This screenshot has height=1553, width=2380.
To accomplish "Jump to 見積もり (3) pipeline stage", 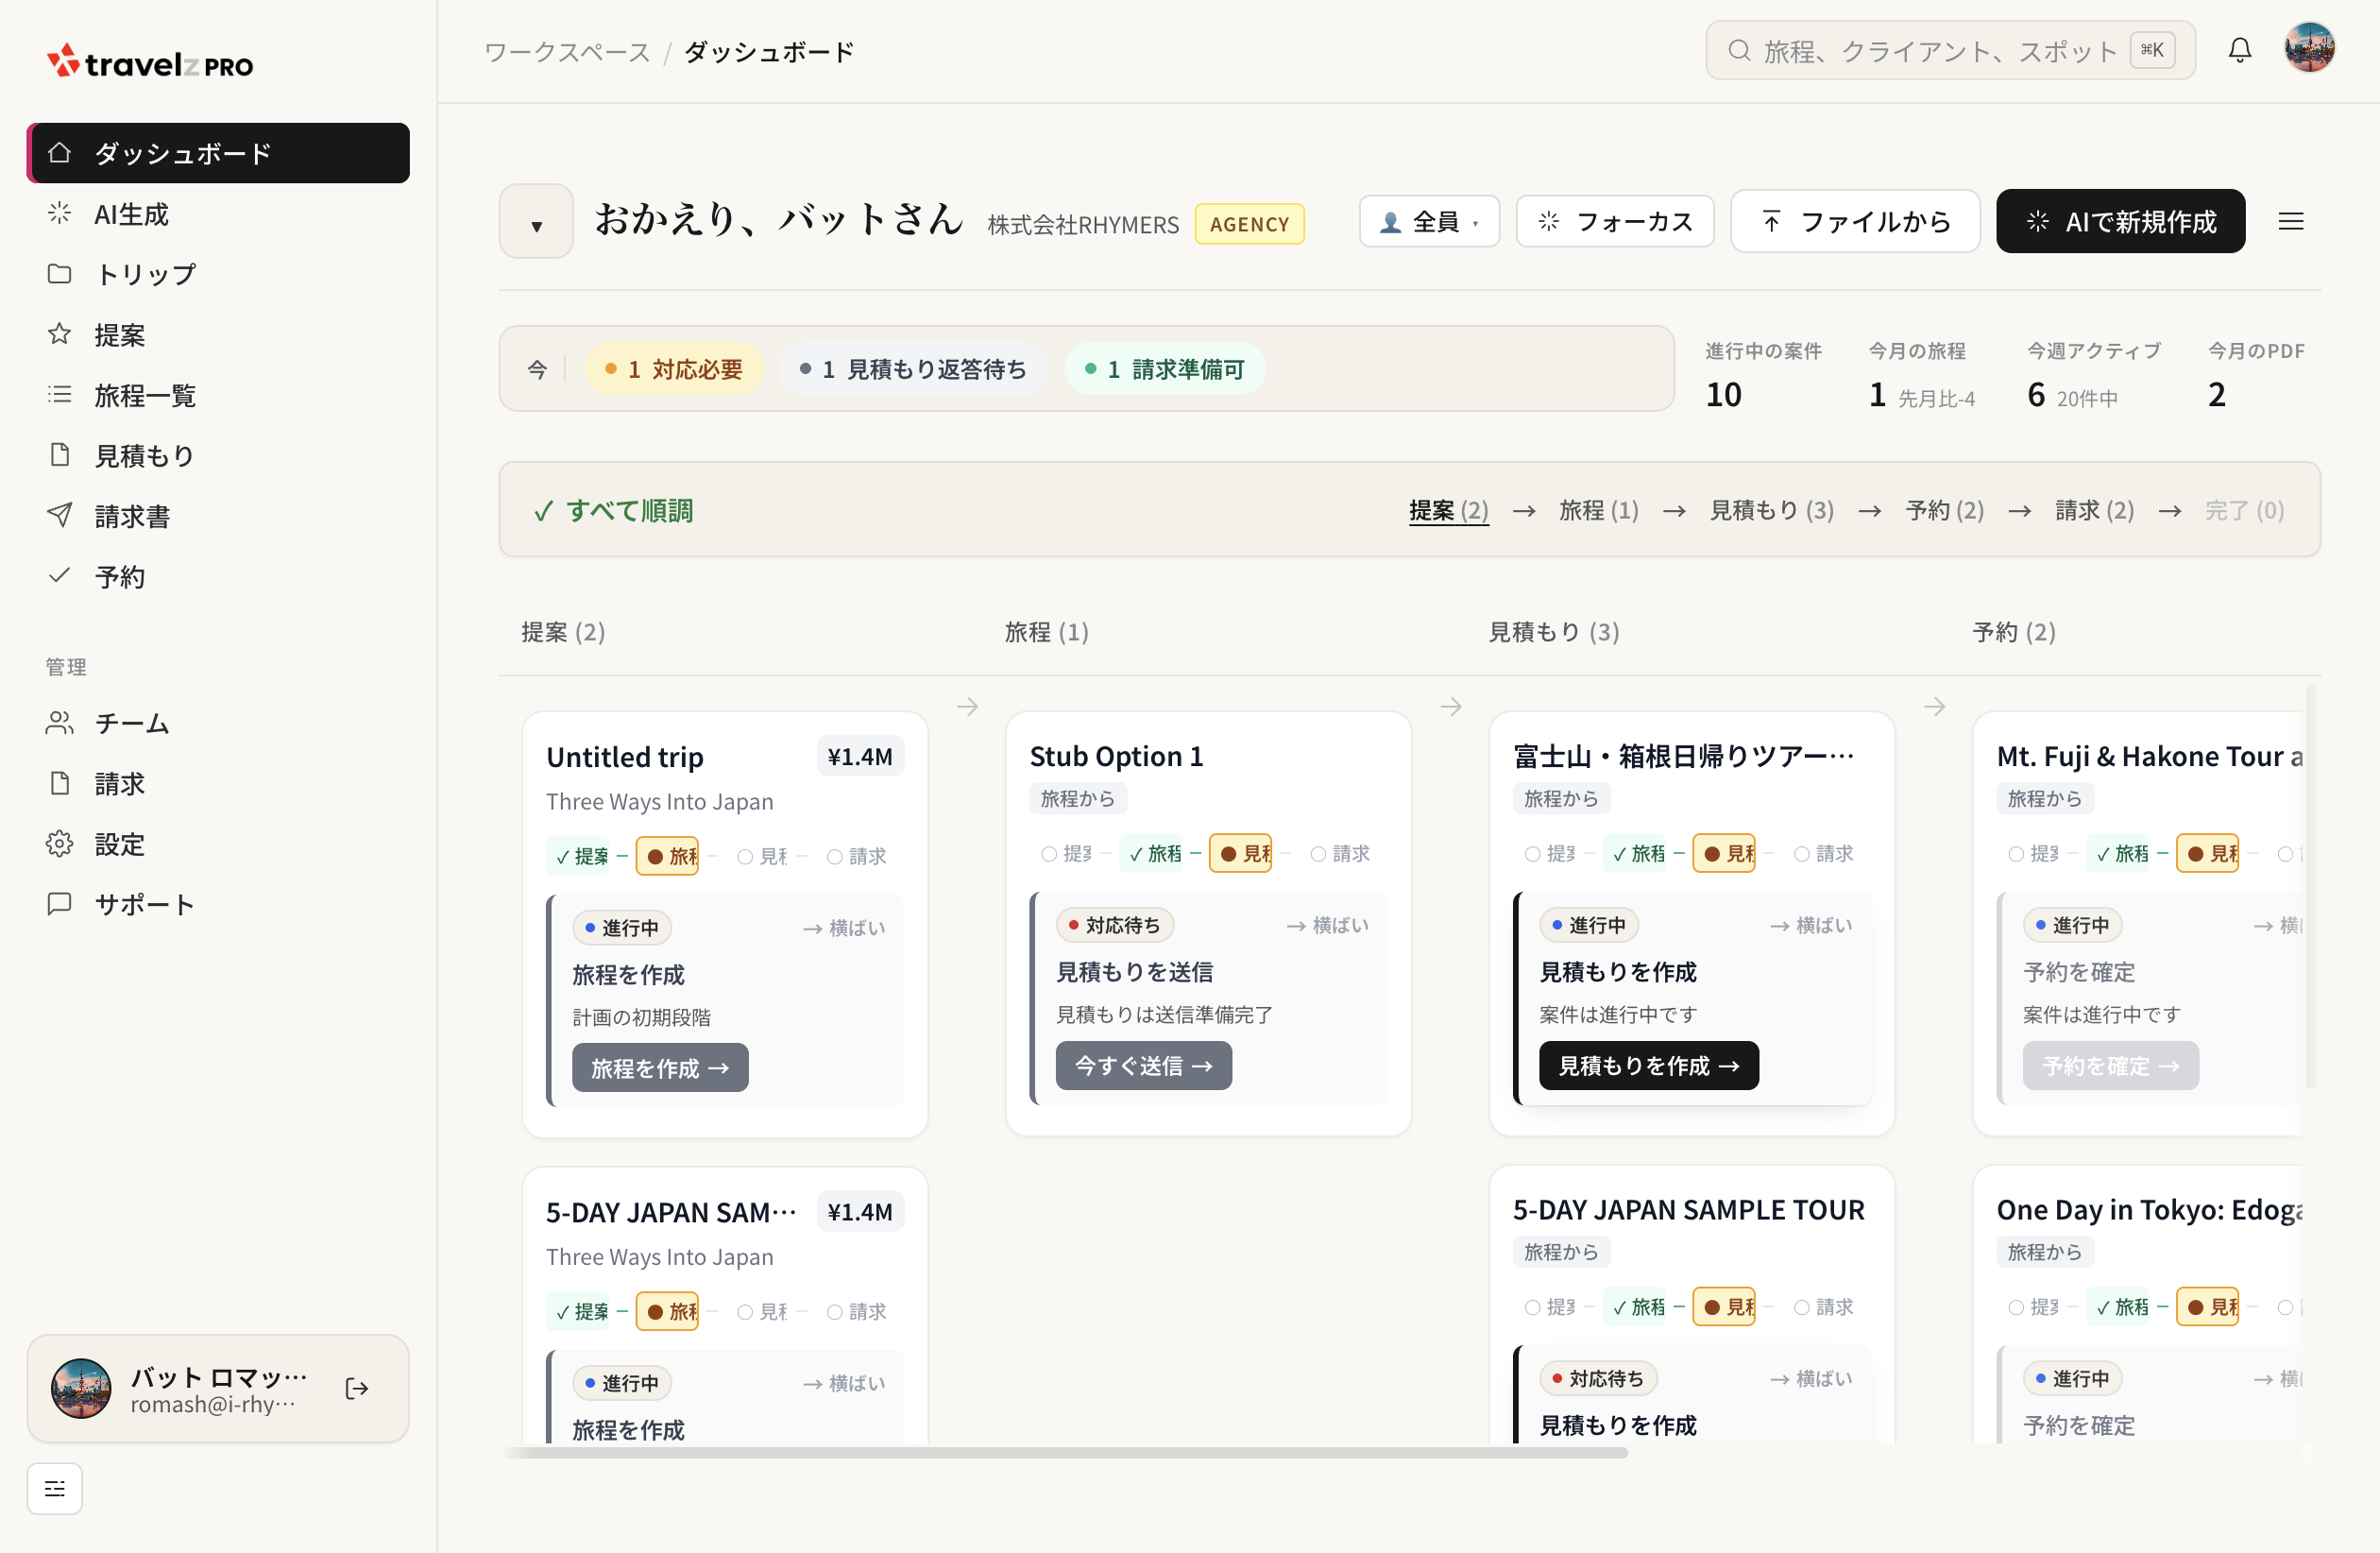I will 1772,511.
